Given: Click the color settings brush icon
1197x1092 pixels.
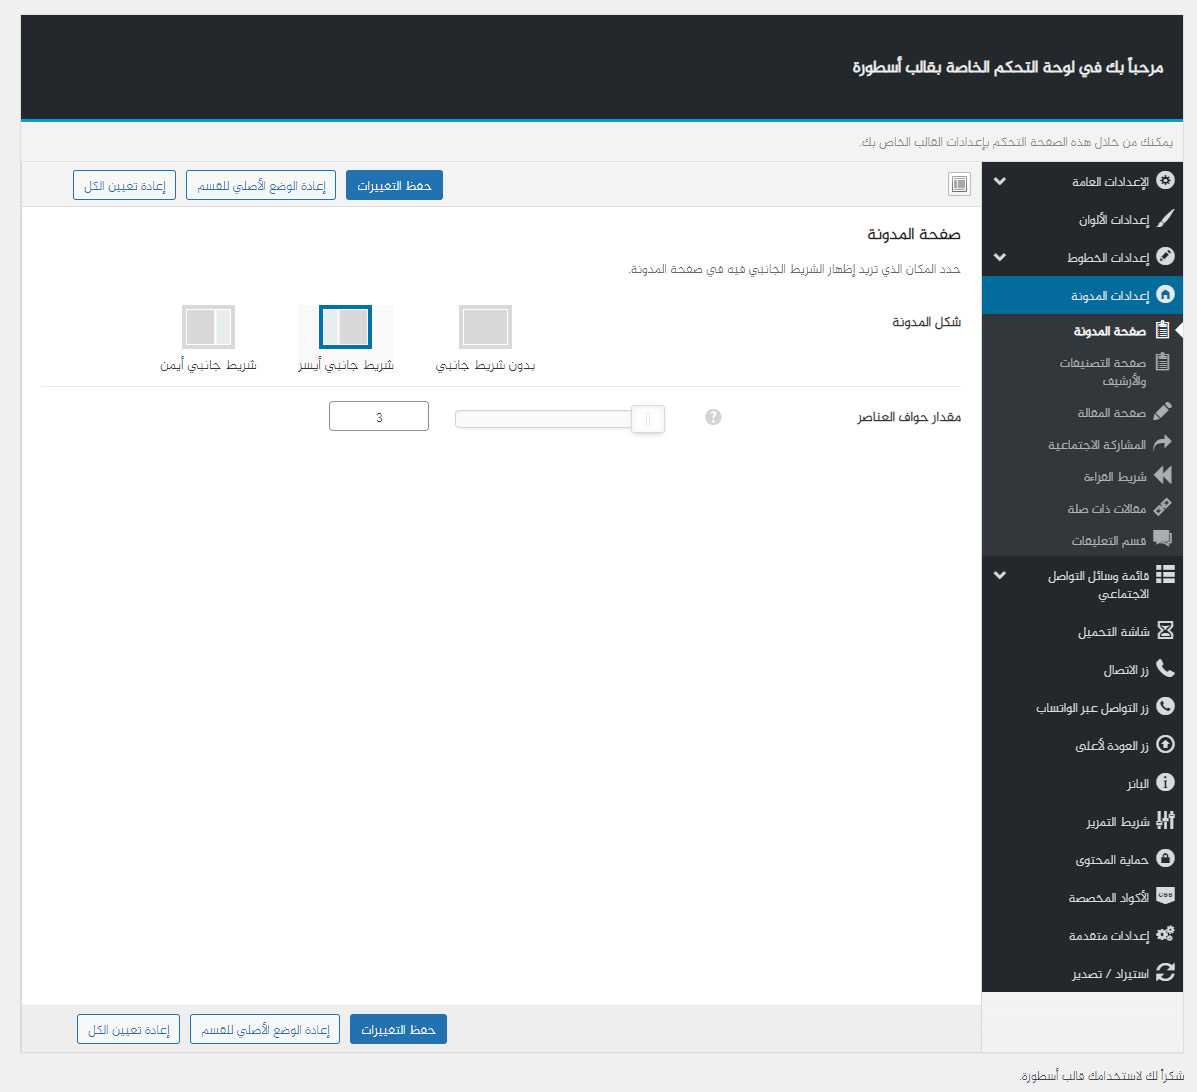Looking at the screenshot, I should point(1165,219).
